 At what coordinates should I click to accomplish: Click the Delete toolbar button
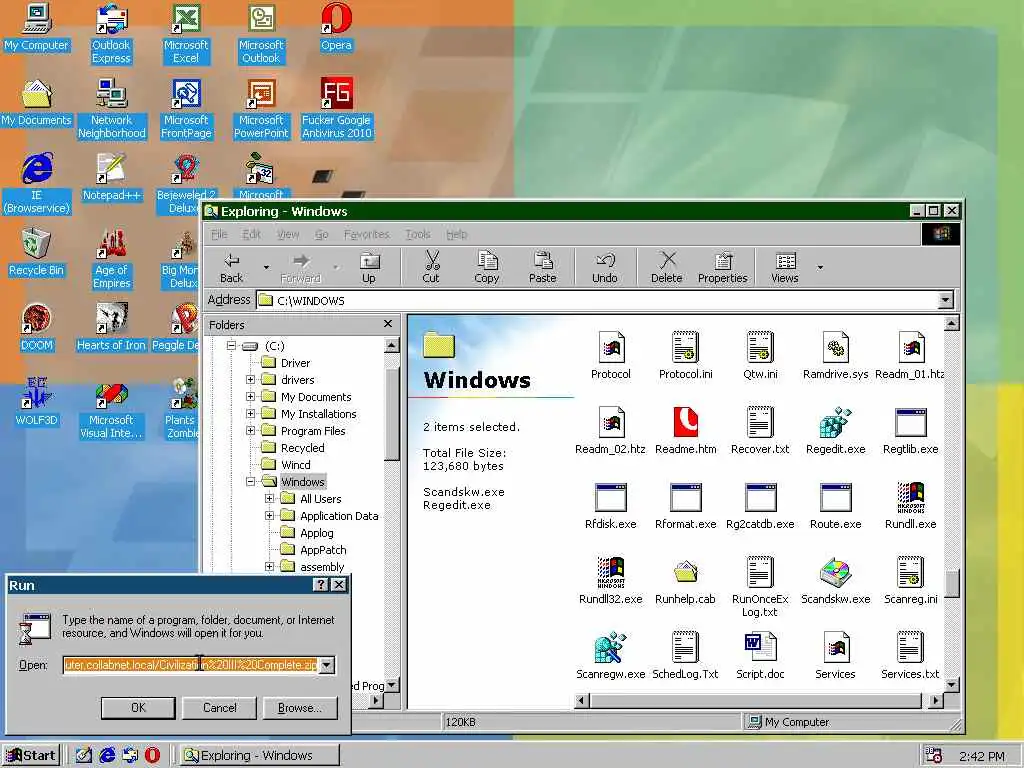click(x=666, y=267)
